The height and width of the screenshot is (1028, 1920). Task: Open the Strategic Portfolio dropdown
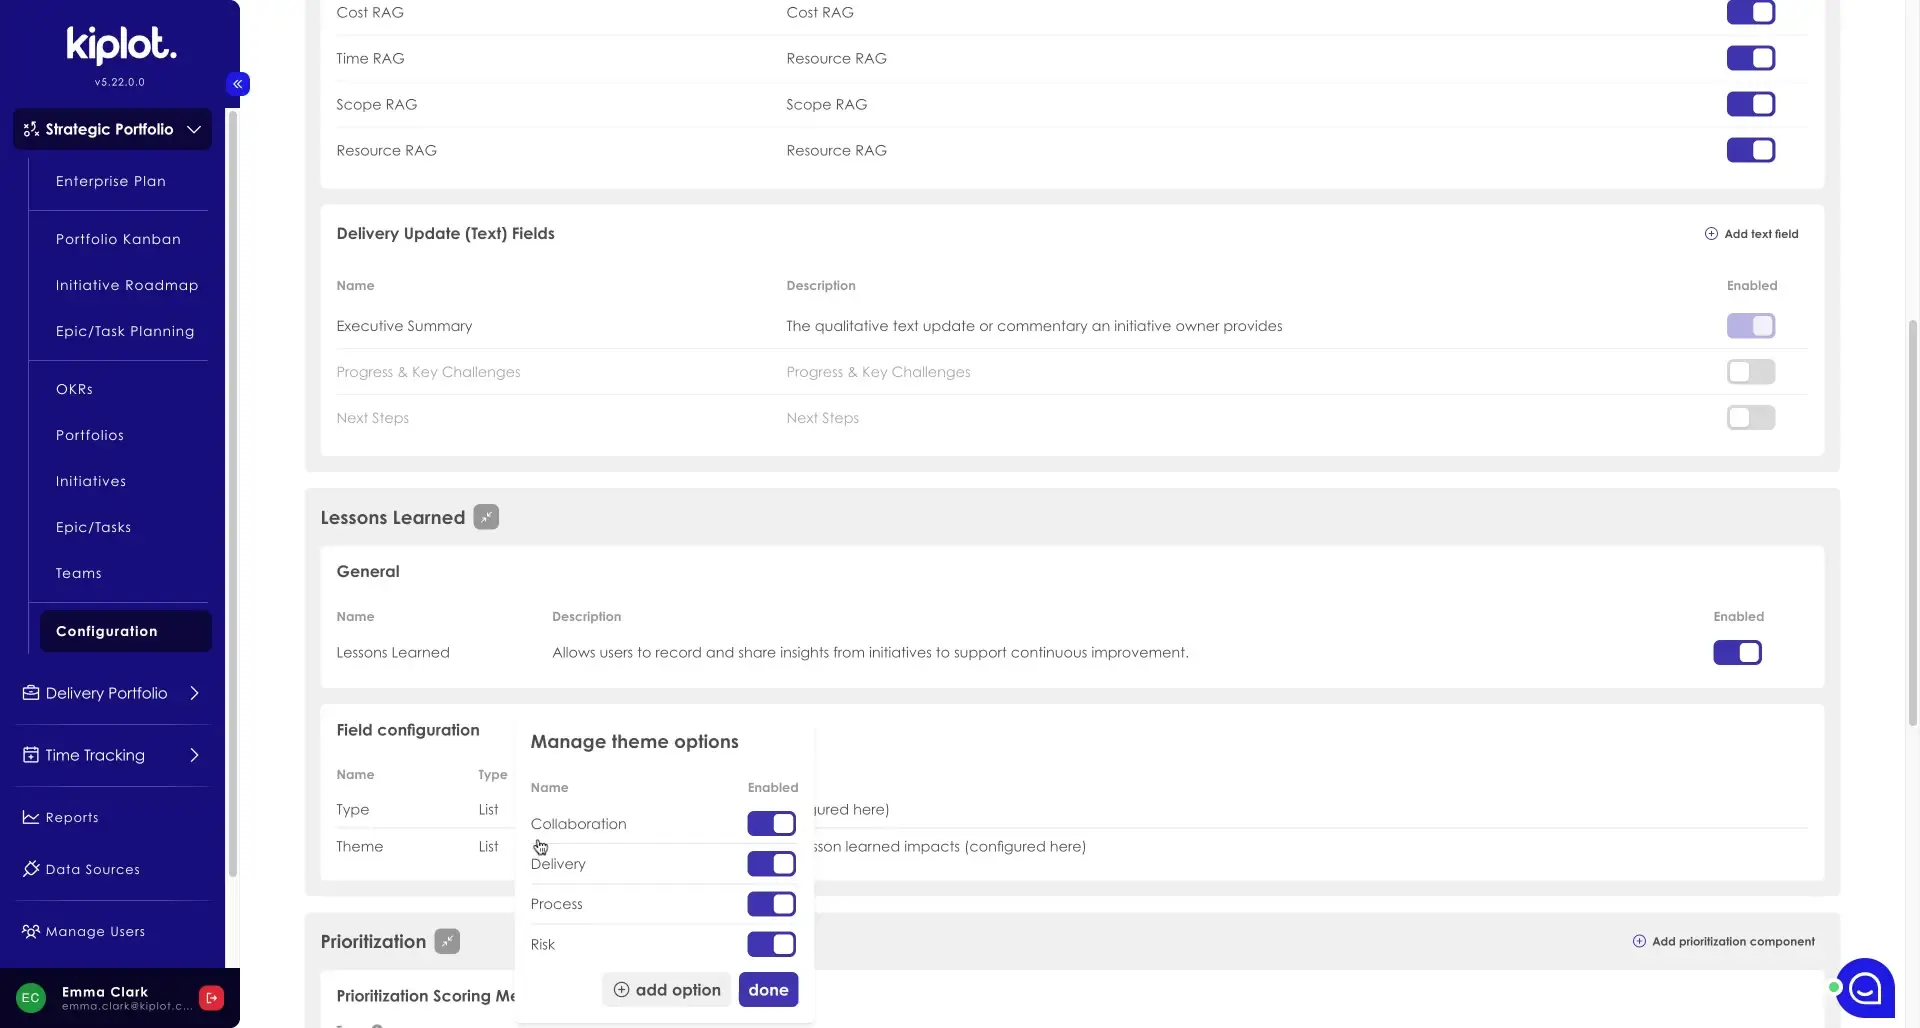(x=112, y=129)
